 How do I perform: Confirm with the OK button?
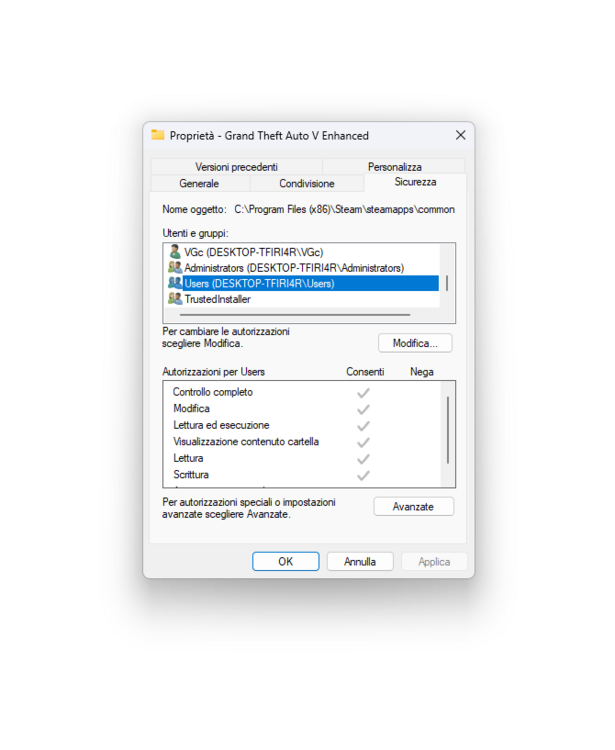coord(286,561)
